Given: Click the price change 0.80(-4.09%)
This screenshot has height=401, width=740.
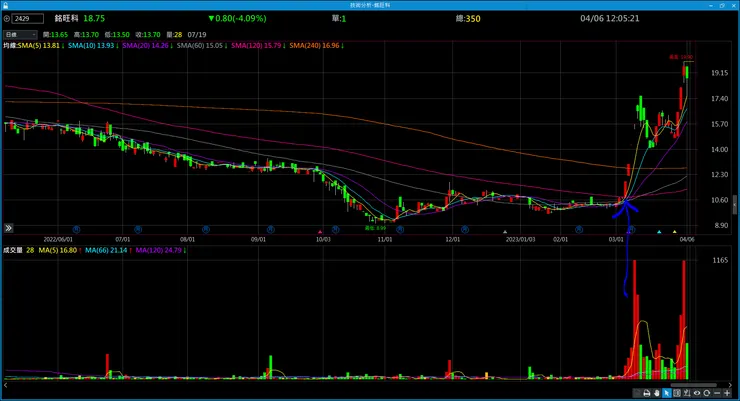Looking at the screenshot, I should point(237,18).
